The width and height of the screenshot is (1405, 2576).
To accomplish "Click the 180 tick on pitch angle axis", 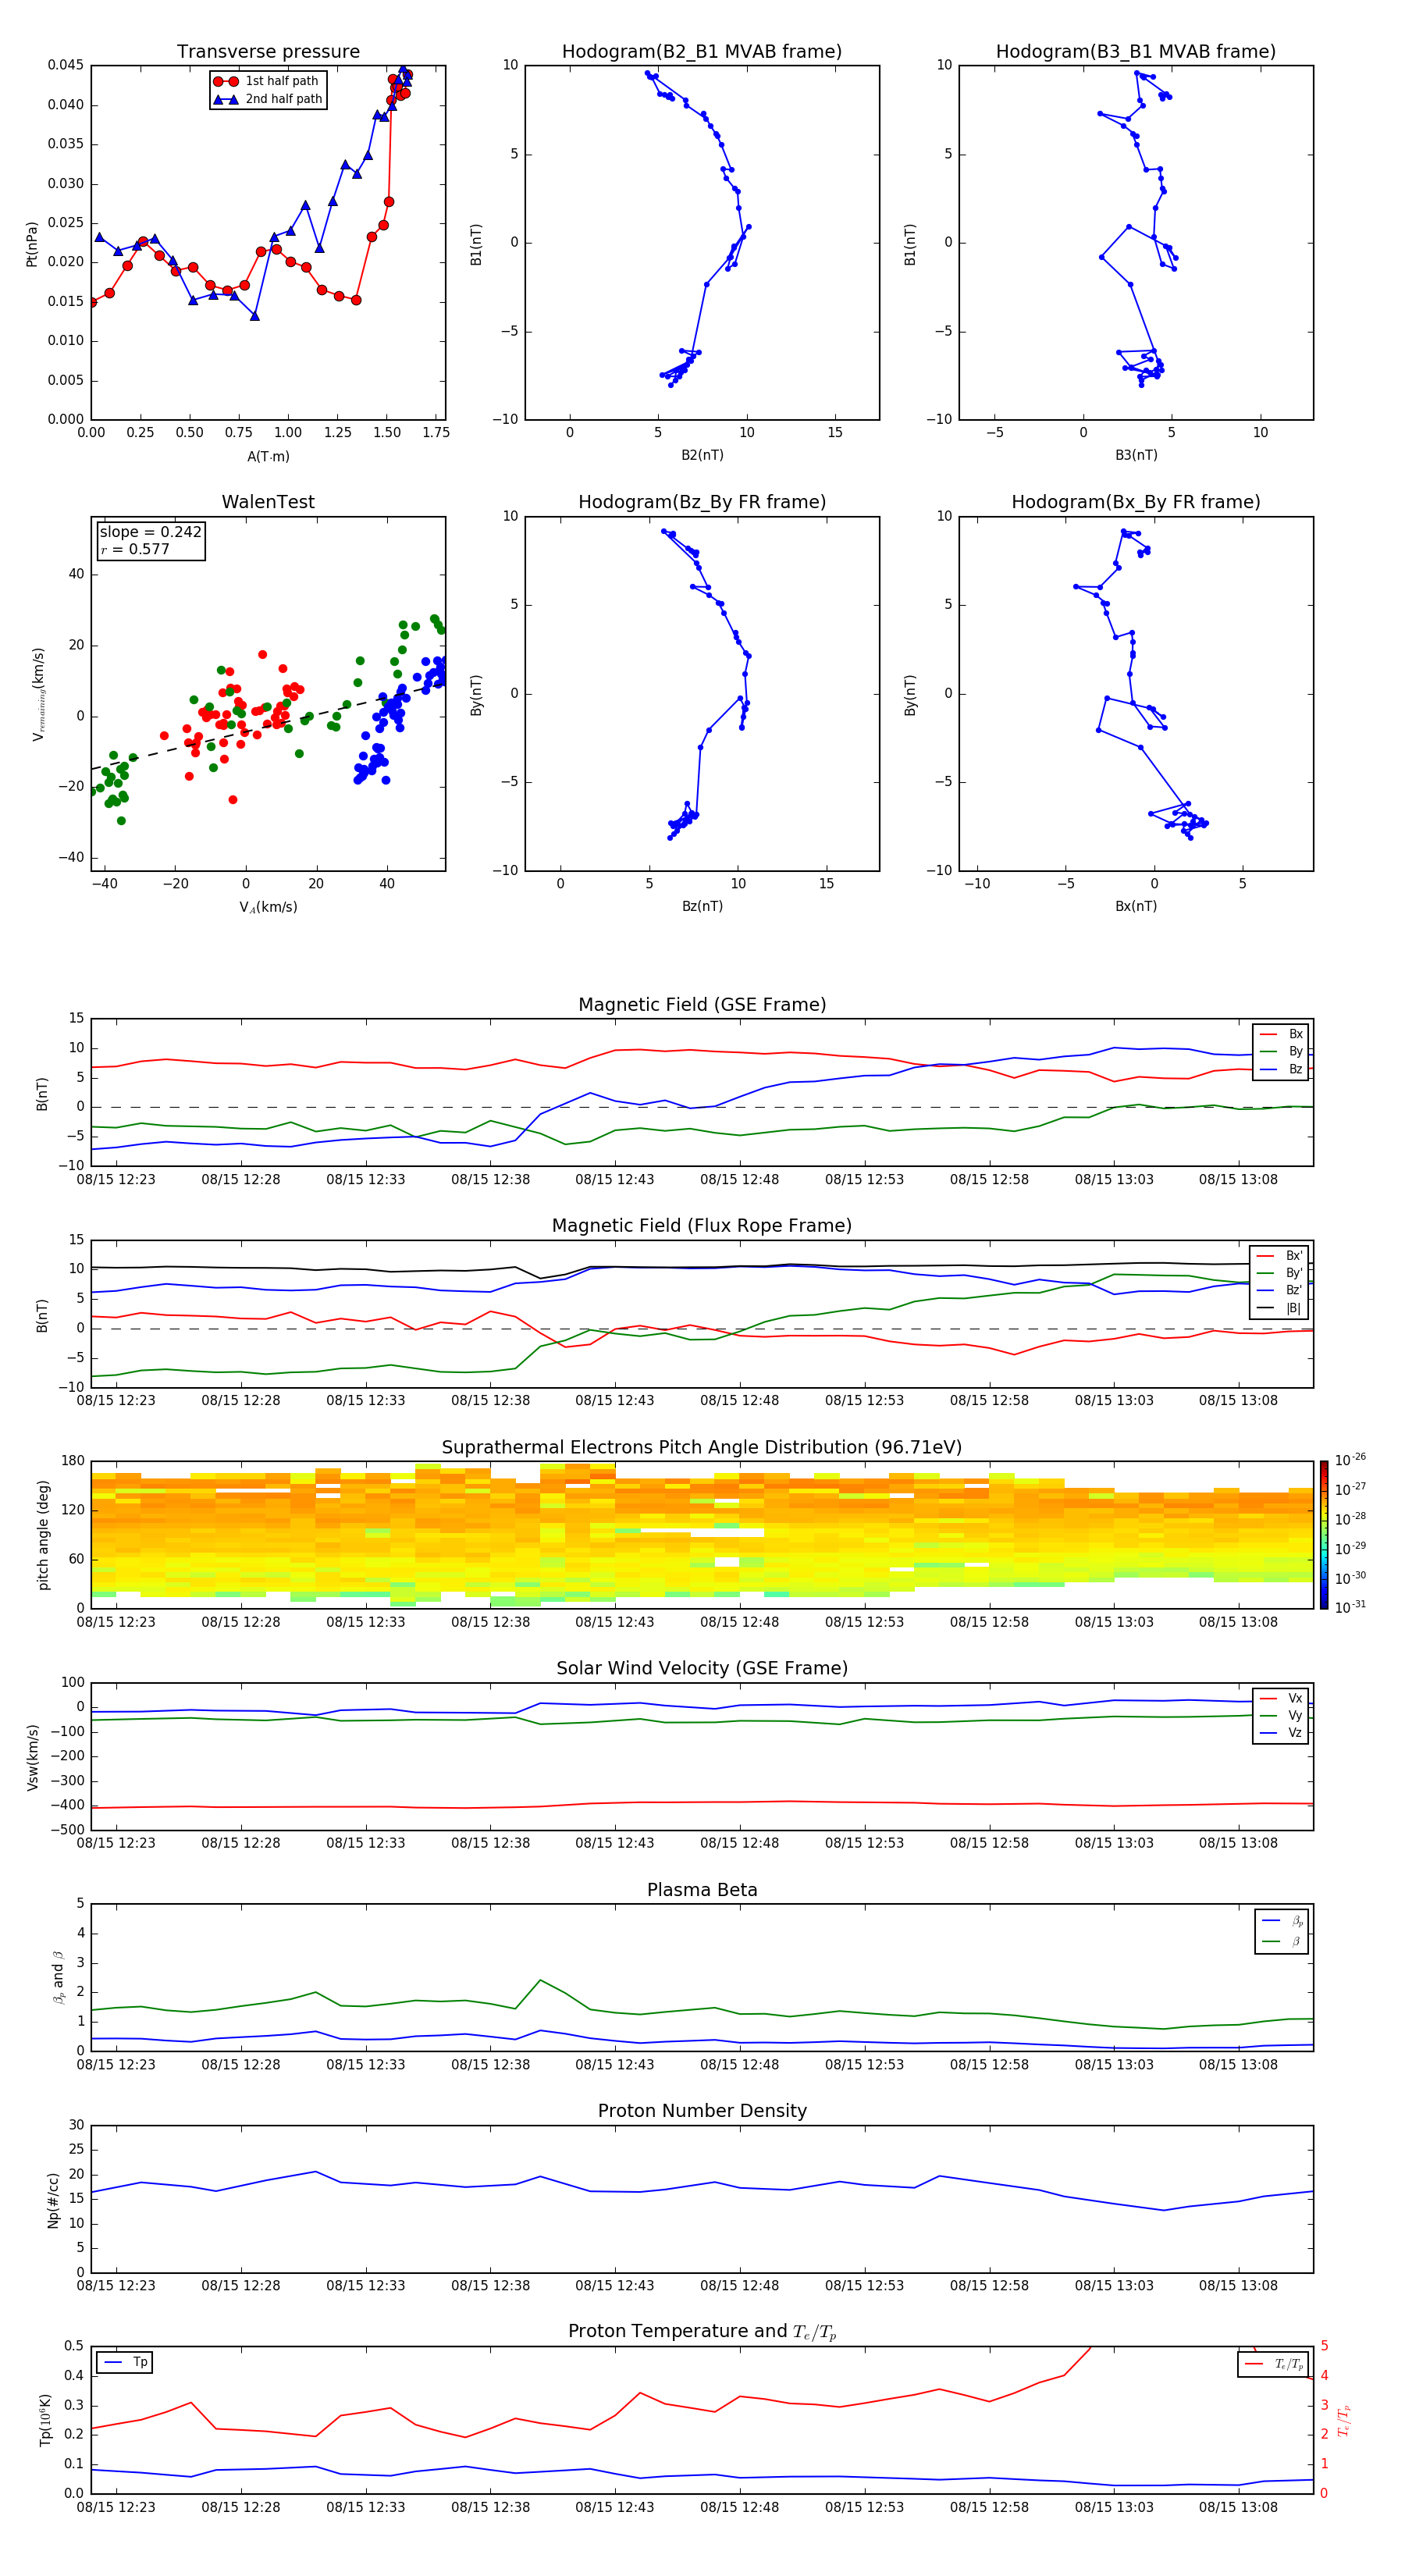I will 73,1461.
